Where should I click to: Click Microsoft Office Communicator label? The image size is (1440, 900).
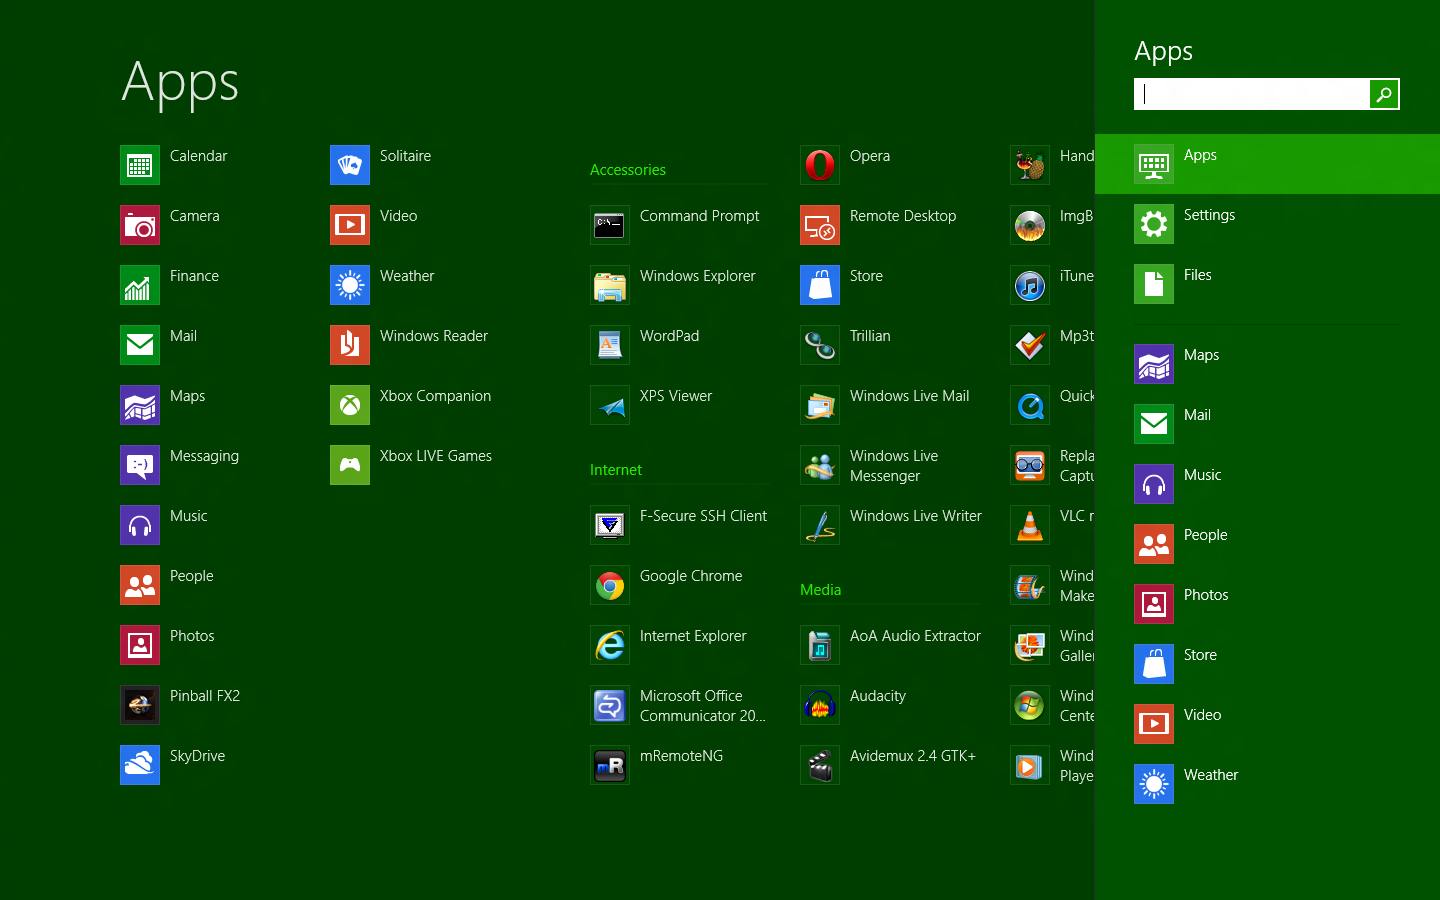pos(703,706)
